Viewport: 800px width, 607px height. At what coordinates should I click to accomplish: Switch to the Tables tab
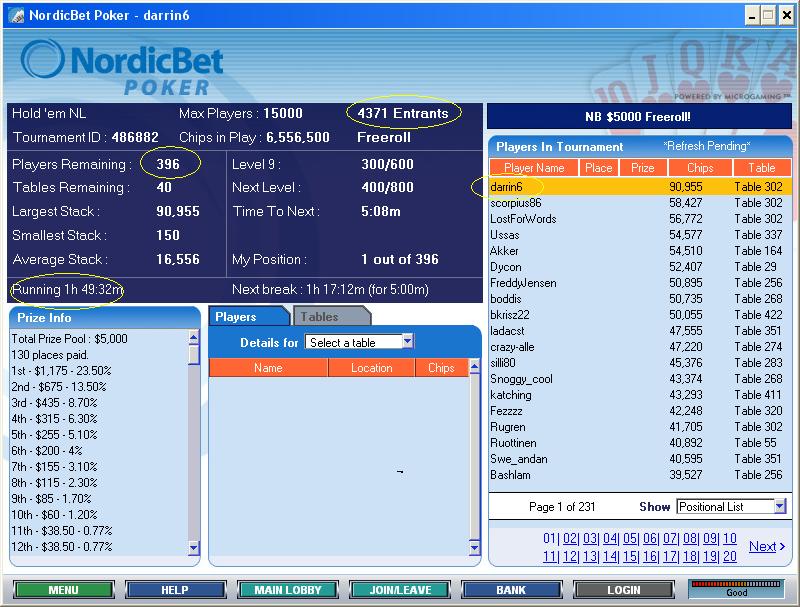pos(331,316)
